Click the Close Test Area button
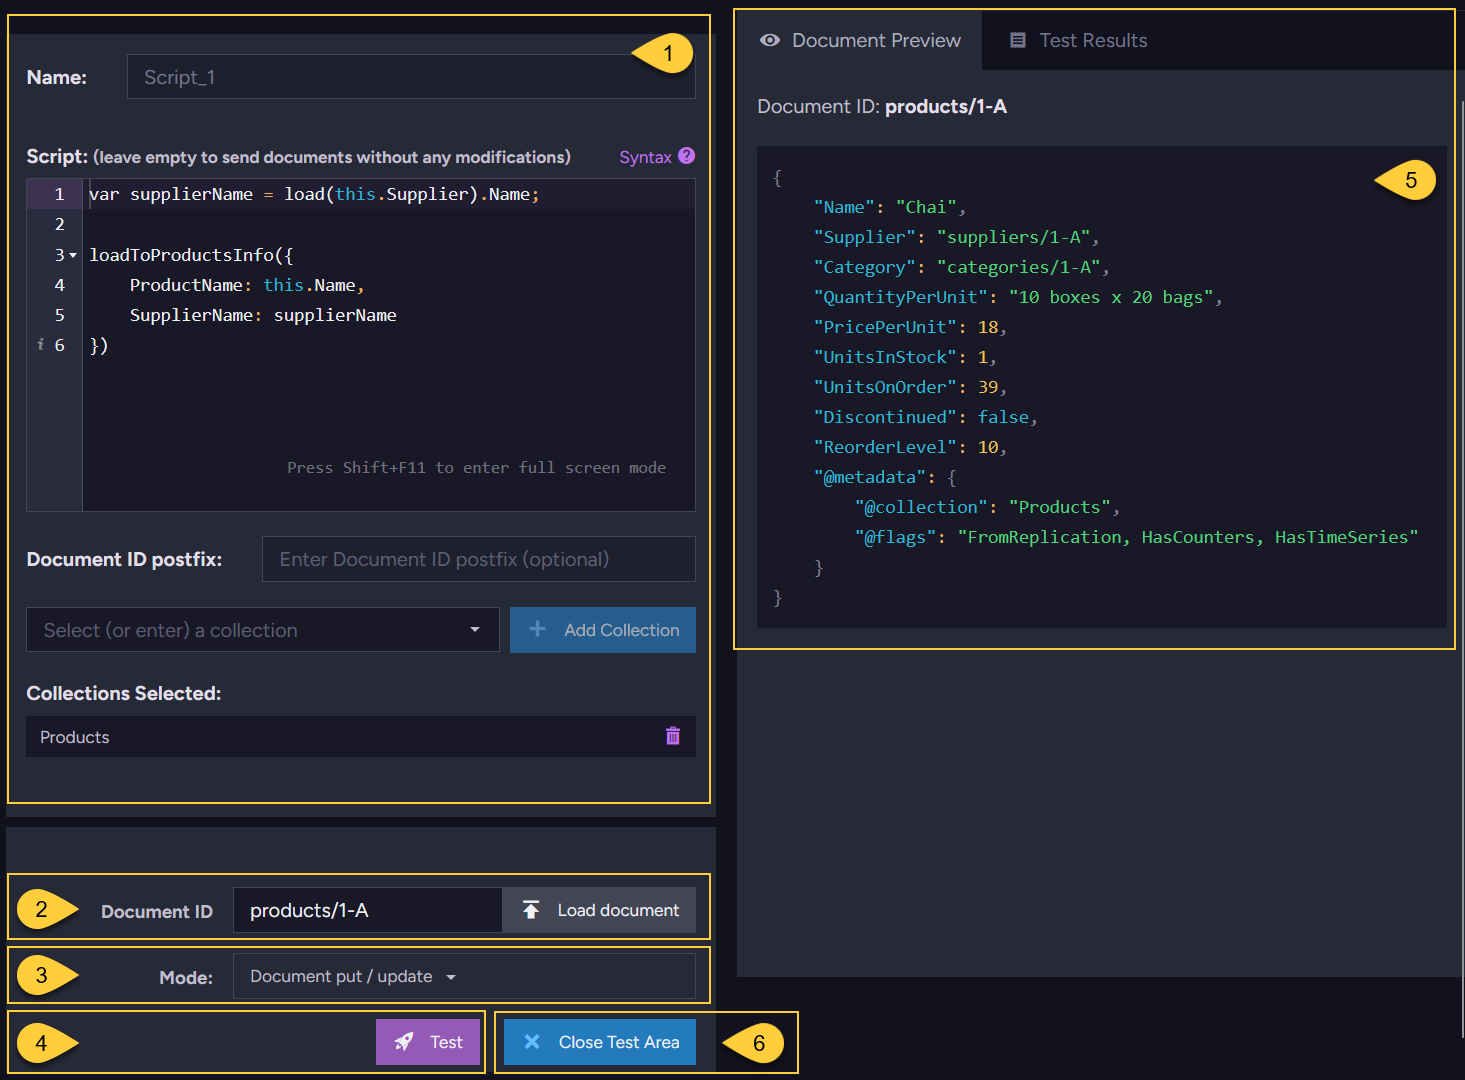The height and width of the screenshot is (1080, 1465). (600, 1042)
